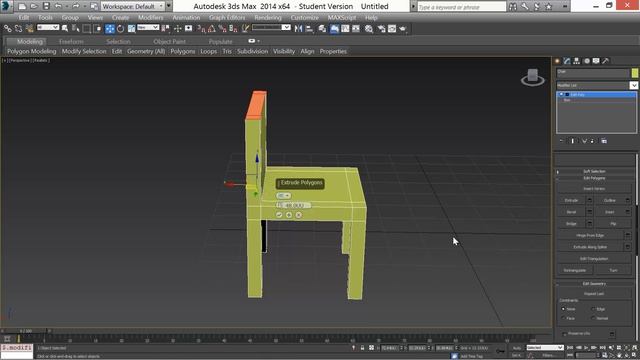Click Configure Modifier Sets icon below stack
Viewport: 640px width, 360px height.
click(604, 141)
